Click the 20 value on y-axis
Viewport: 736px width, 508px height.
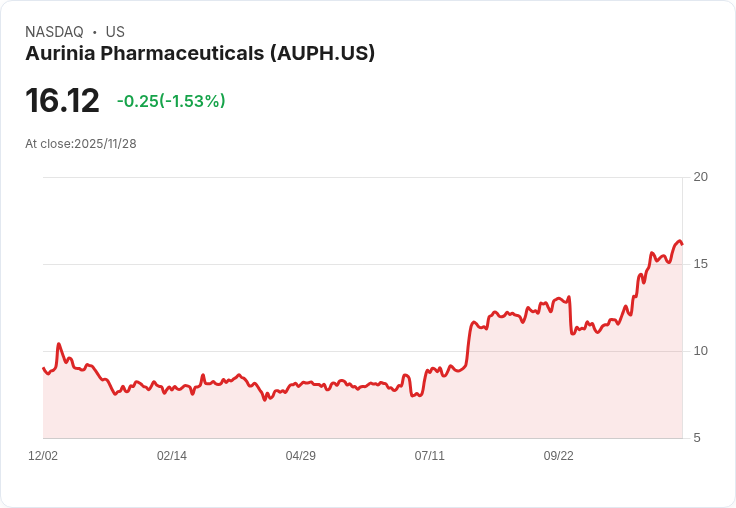[701, 177]
